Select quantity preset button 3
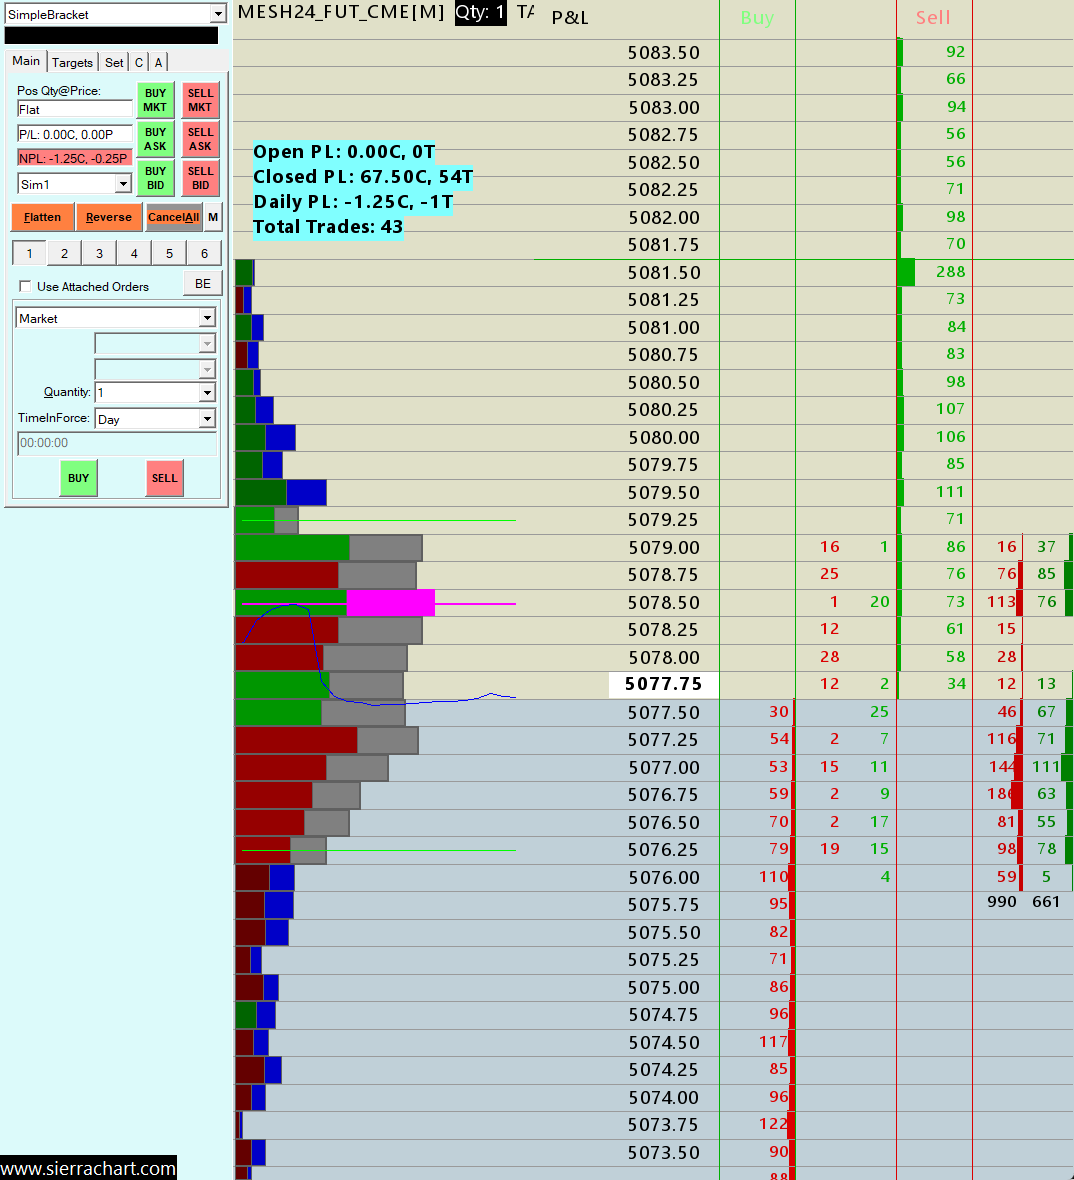Viewport: 1074px width, 1180px height. click(99, 254)
